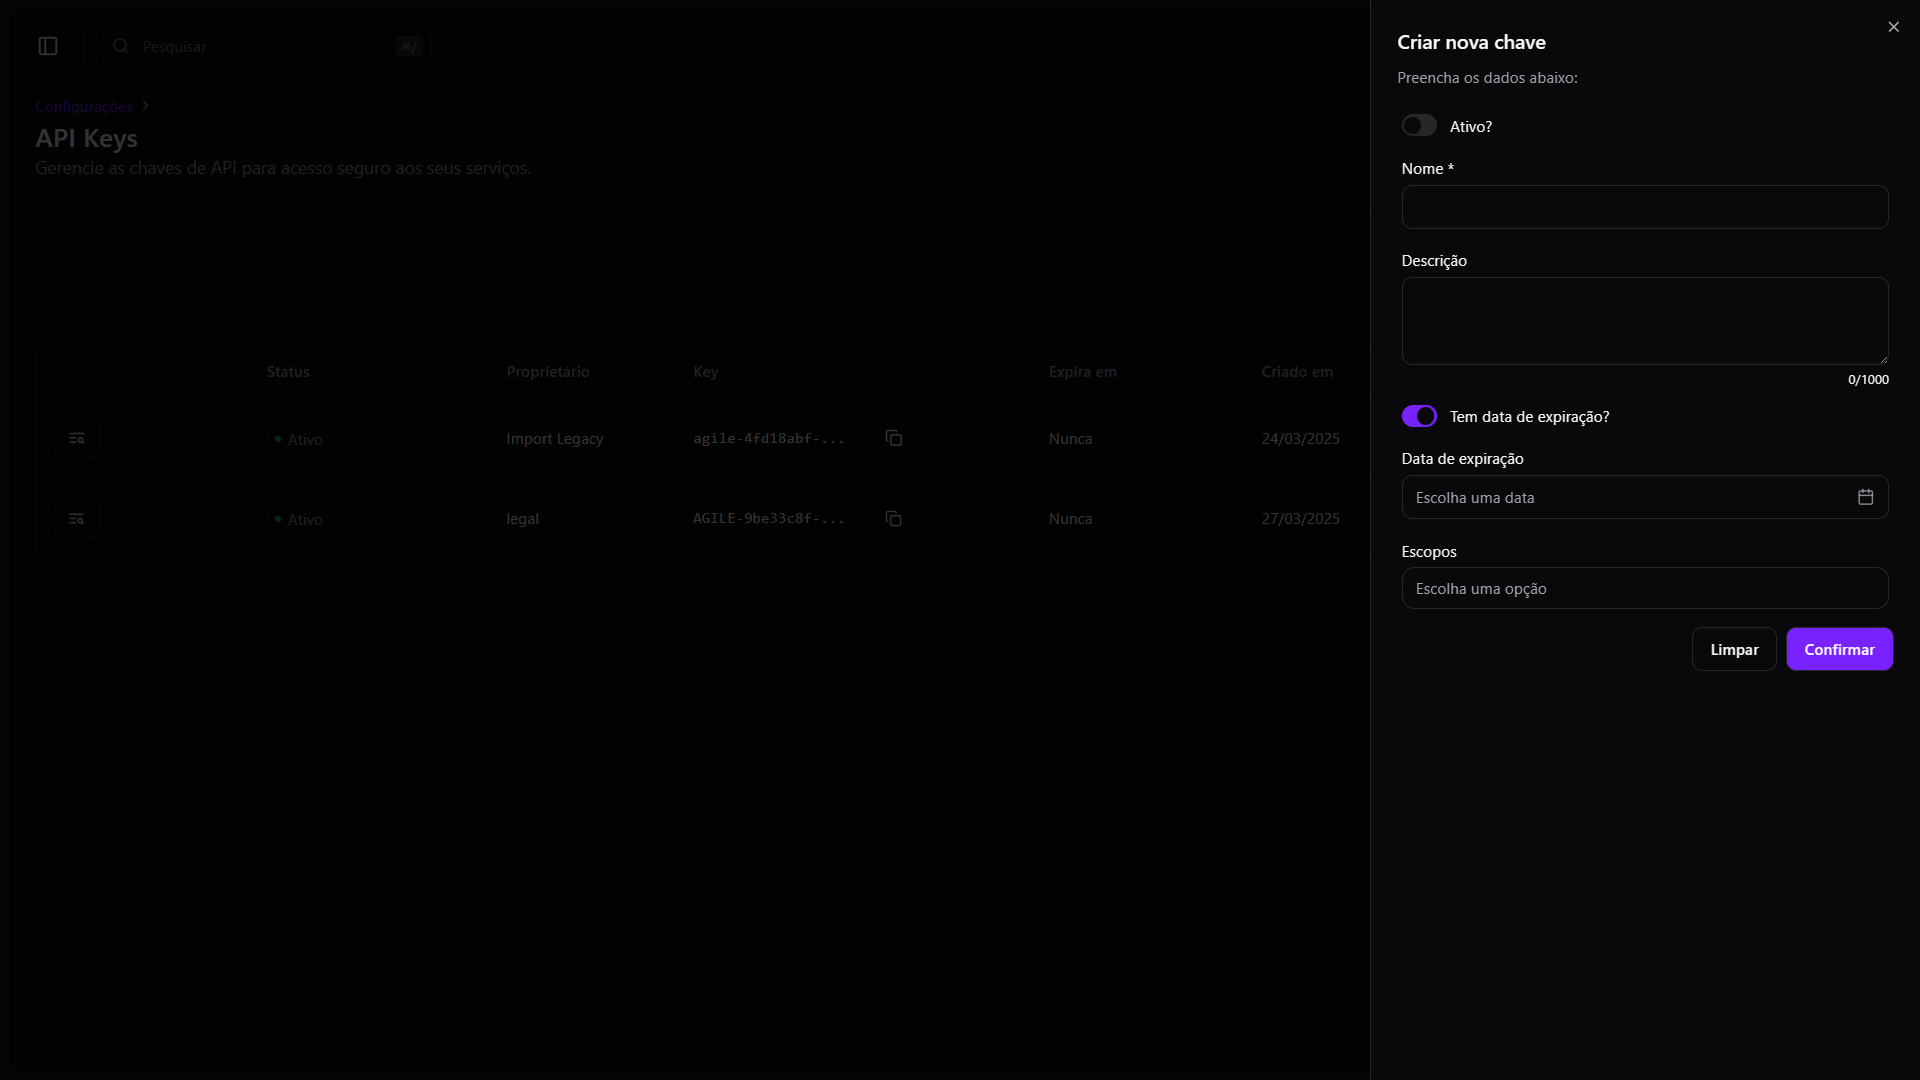Viewport: 1920px width, 1080px height.
Task: Click the Status column header
Action: 288,371
